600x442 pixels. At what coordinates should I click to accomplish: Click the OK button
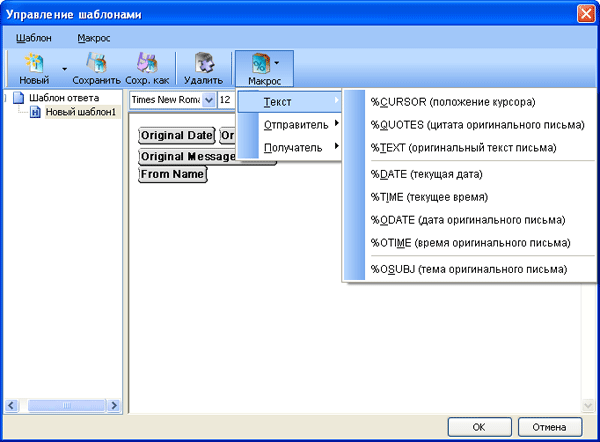point(479,427)
